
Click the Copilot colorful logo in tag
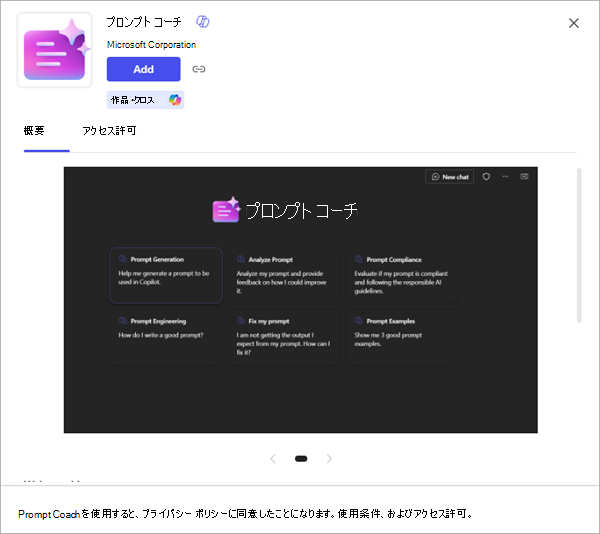(175, 100)
